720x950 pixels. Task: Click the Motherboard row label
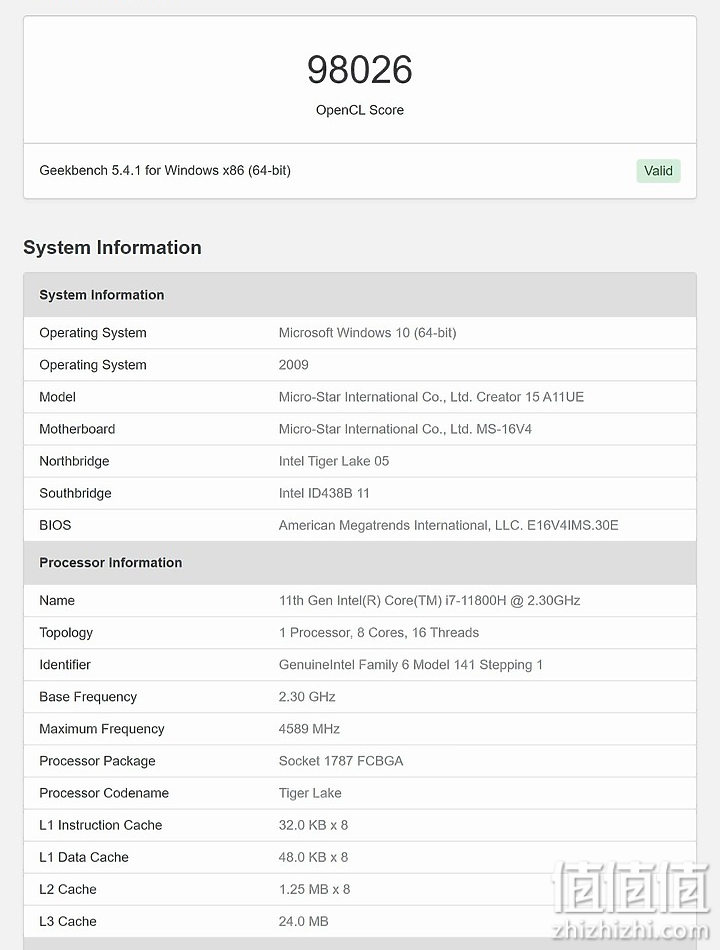[x=77, y=429]
